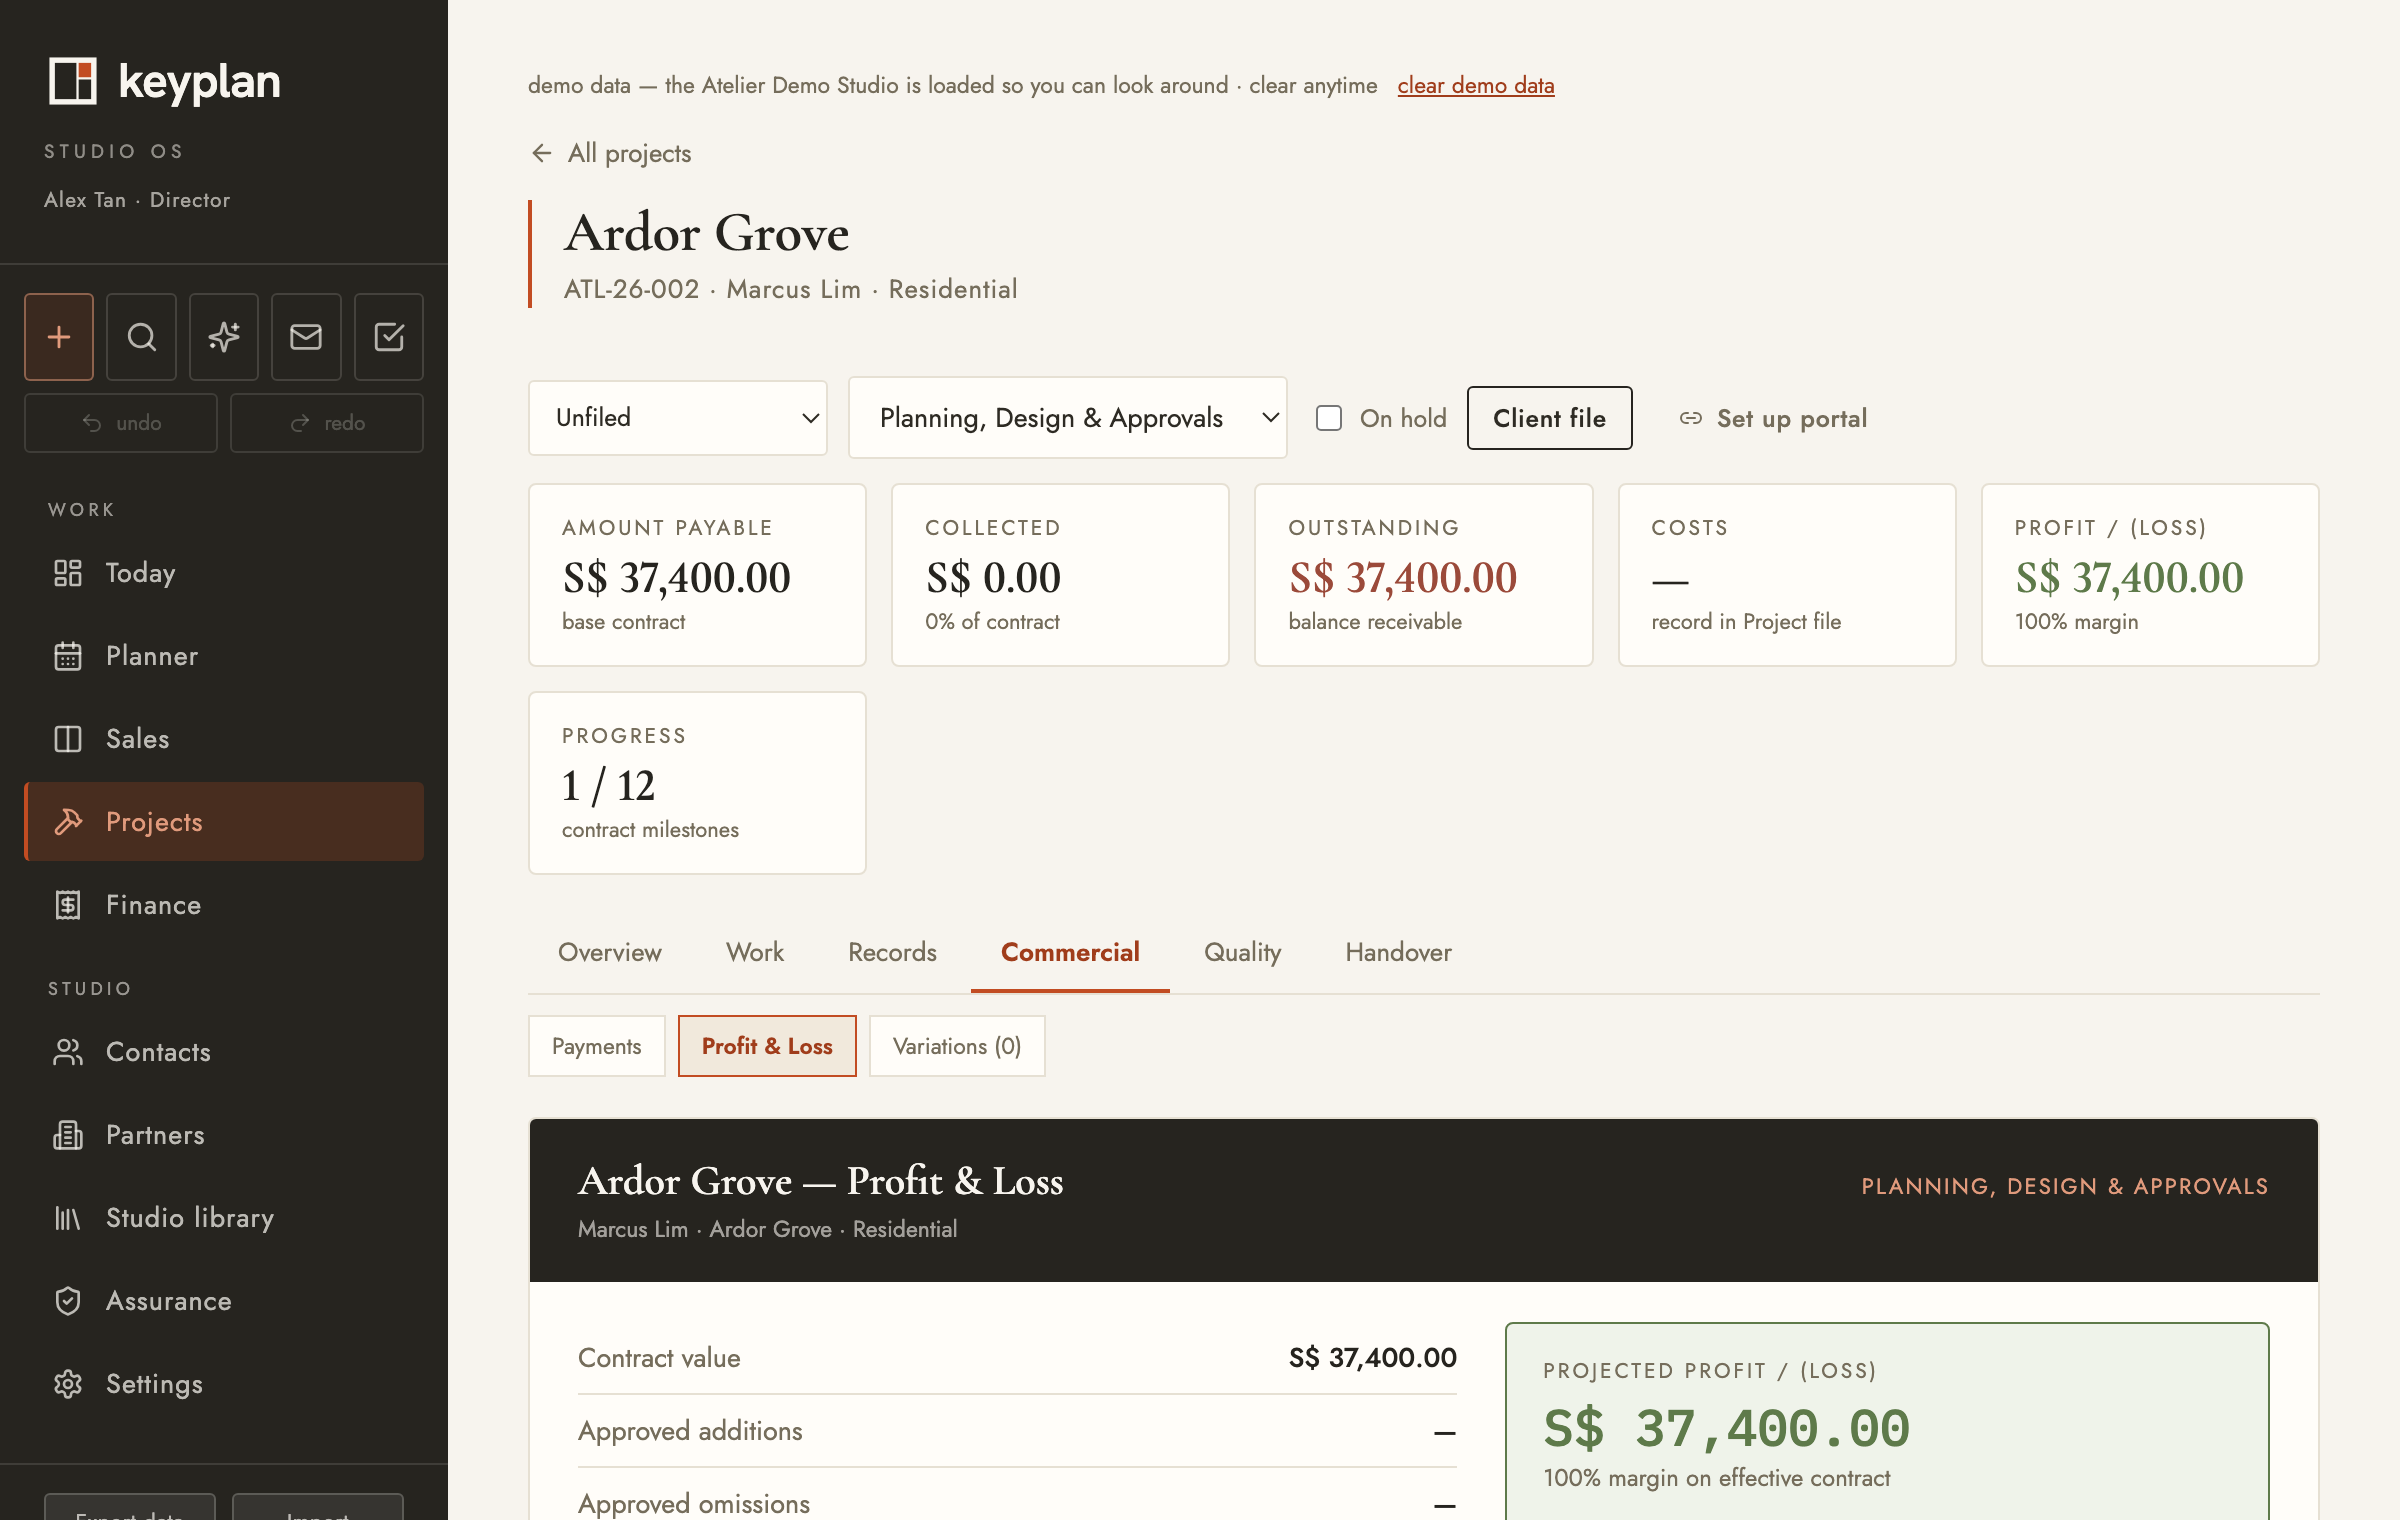The image size is (2400, 1520).
Task: Select the Variations (0) sub-tab
Action: 957,1046
